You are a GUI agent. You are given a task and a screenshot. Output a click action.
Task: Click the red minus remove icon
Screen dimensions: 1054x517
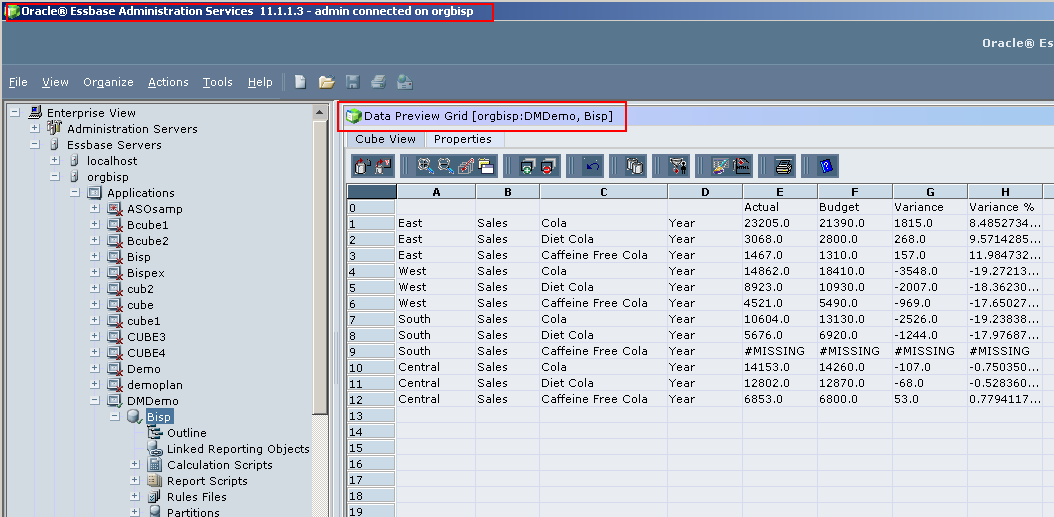click(x=549, y=166)
